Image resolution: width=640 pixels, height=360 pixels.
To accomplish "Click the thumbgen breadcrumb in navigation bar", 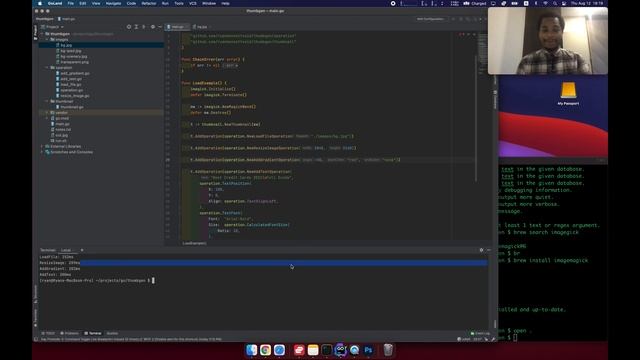I will [x=44, y=19].
